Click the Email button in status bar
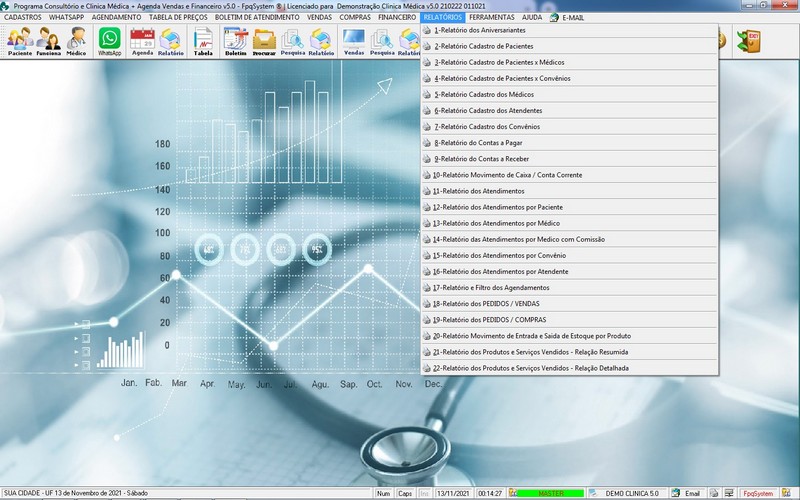Screen dimensions: 800x500 point(692,493)
